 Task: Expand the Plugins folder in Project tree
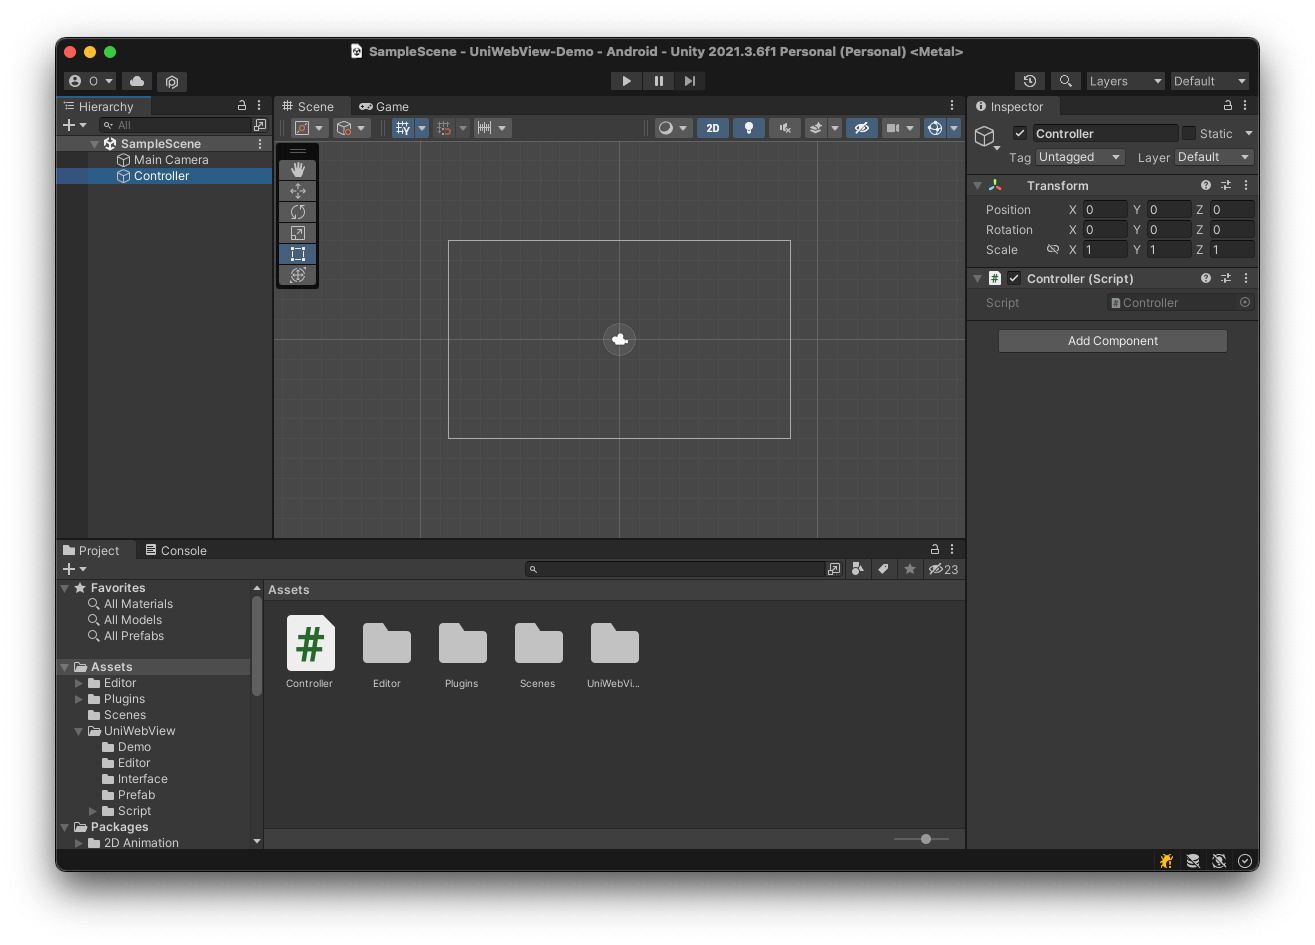(x=79, y=699)
